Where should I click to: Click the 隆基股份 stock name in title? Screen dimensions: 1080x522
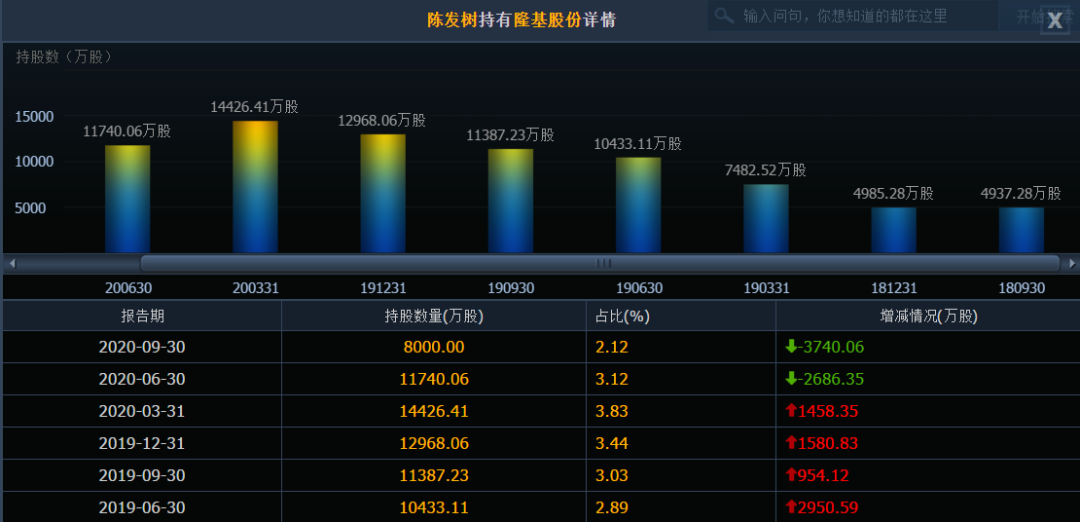point(548,20)
